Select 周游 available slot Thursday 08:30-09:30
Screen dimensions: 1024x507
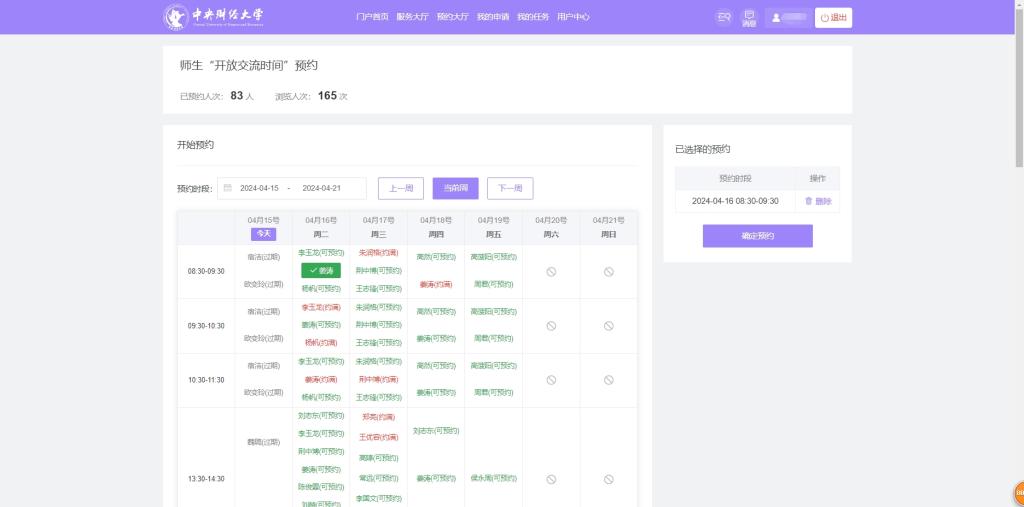pos(437,257)
